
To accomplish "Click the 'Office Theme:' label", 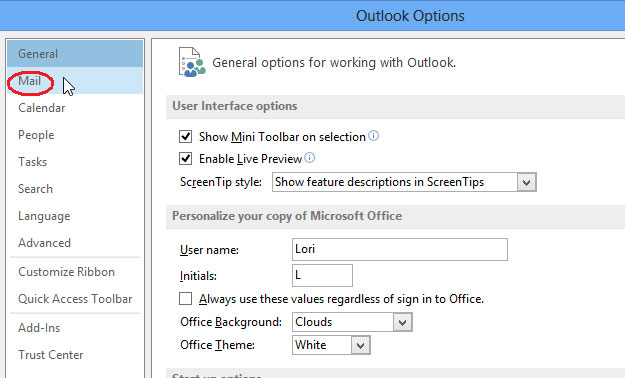I will pos(218,345).
